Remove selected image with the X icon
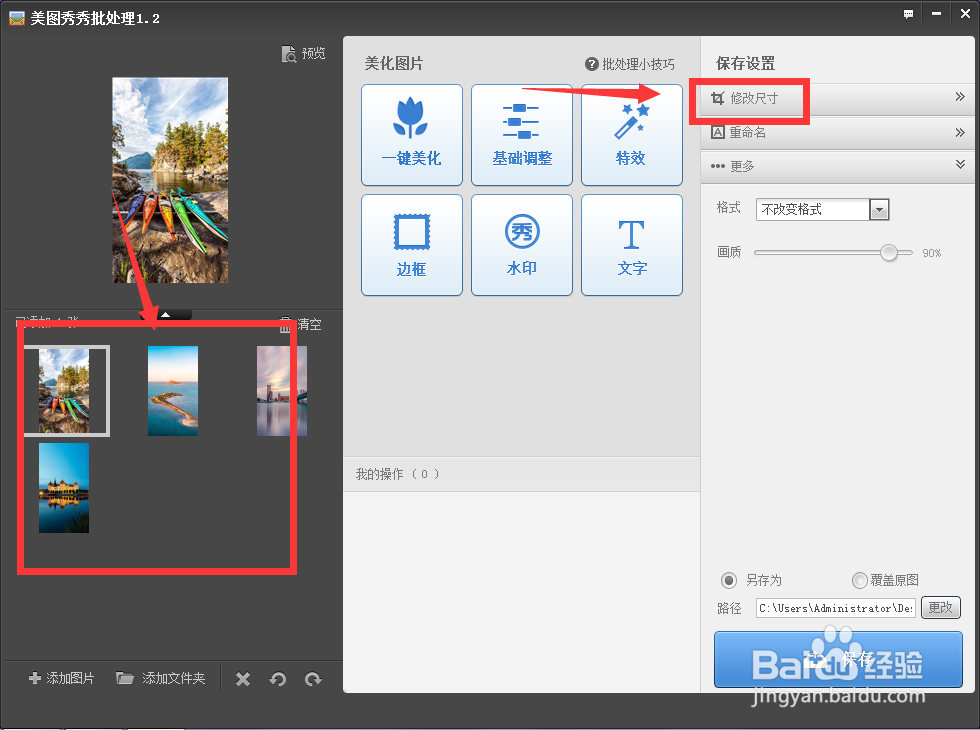980x730 pixels. (243, 679)
